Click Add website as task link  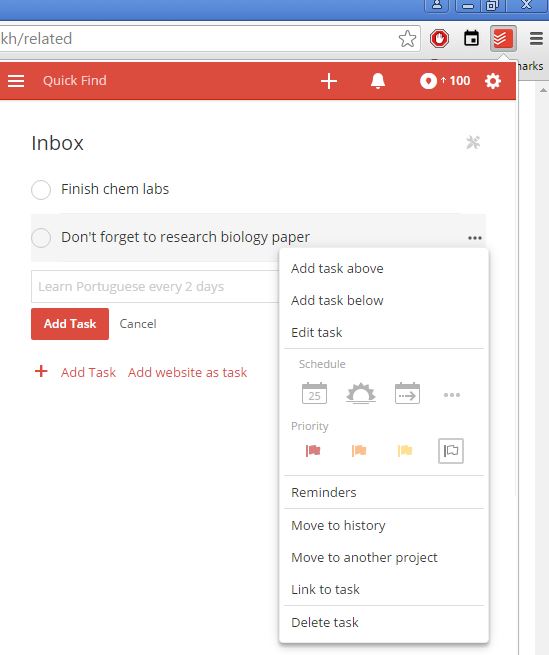(187, 372)
